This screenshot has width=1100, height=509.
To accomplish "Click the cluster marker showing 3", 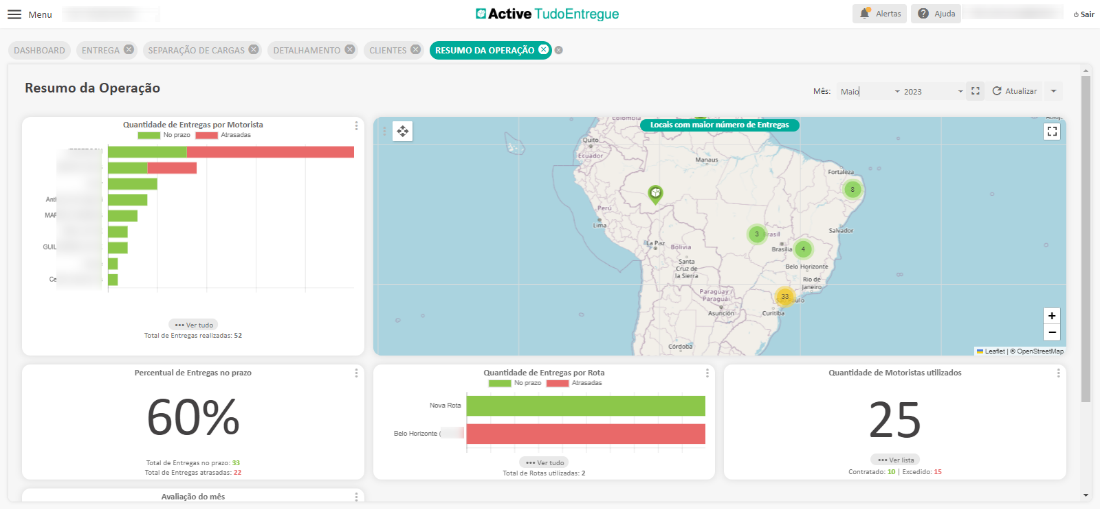I will (x=756, y=233).
